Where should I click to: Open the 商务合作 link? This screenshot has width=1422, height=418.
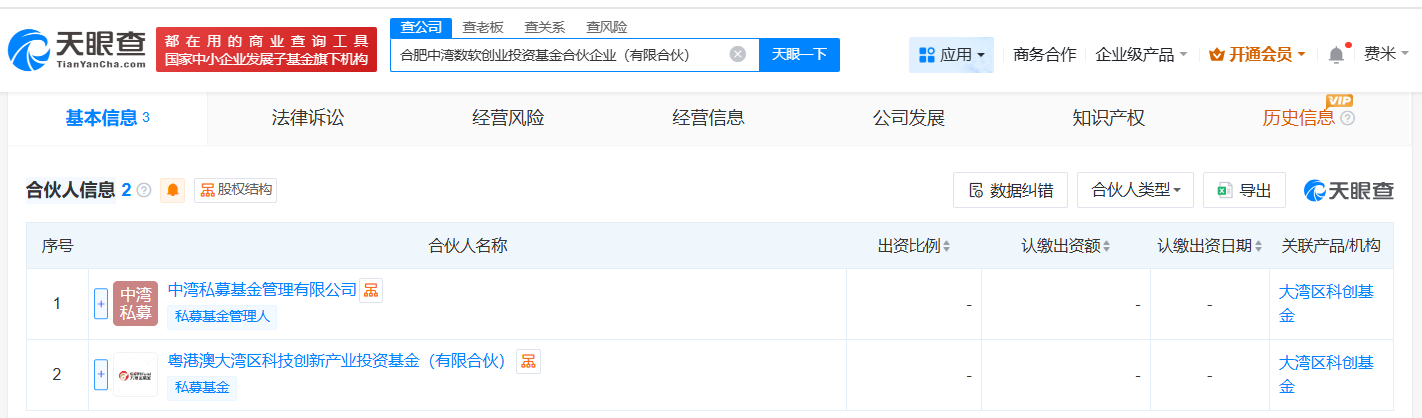pyautogui.click(x=1044, y=55)
